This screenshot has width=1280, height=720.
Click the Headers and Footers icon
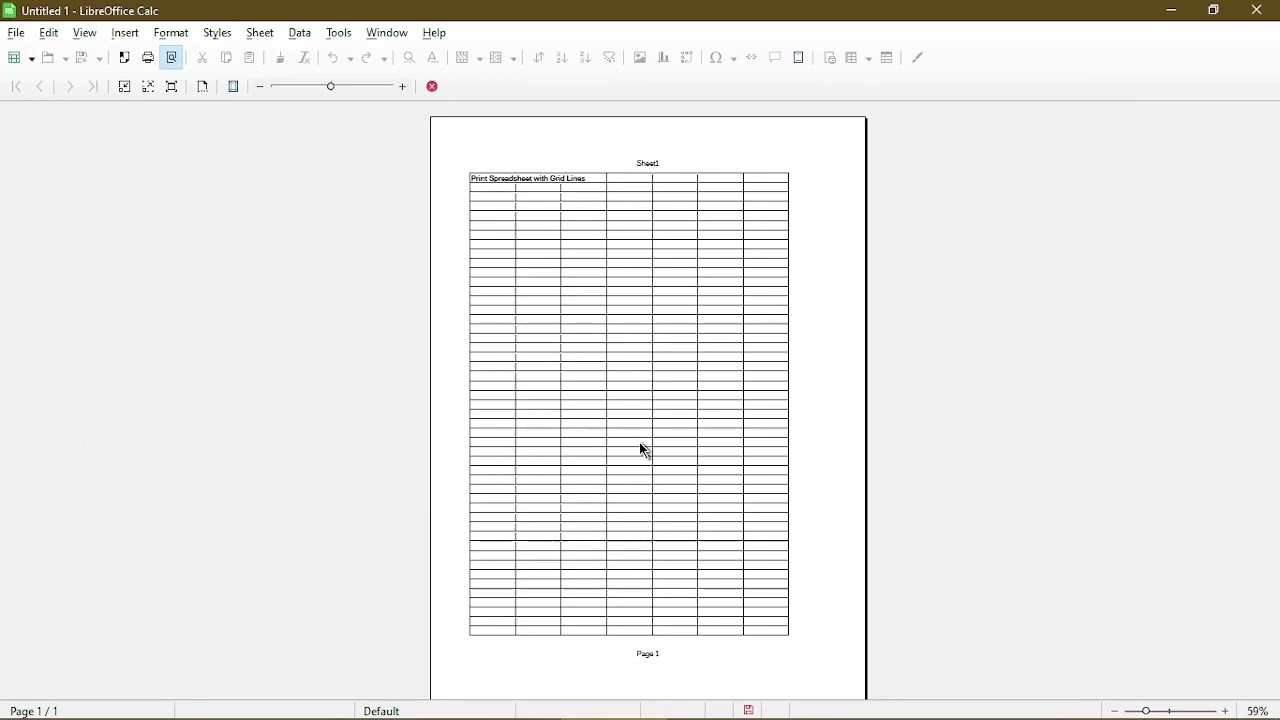800,58
